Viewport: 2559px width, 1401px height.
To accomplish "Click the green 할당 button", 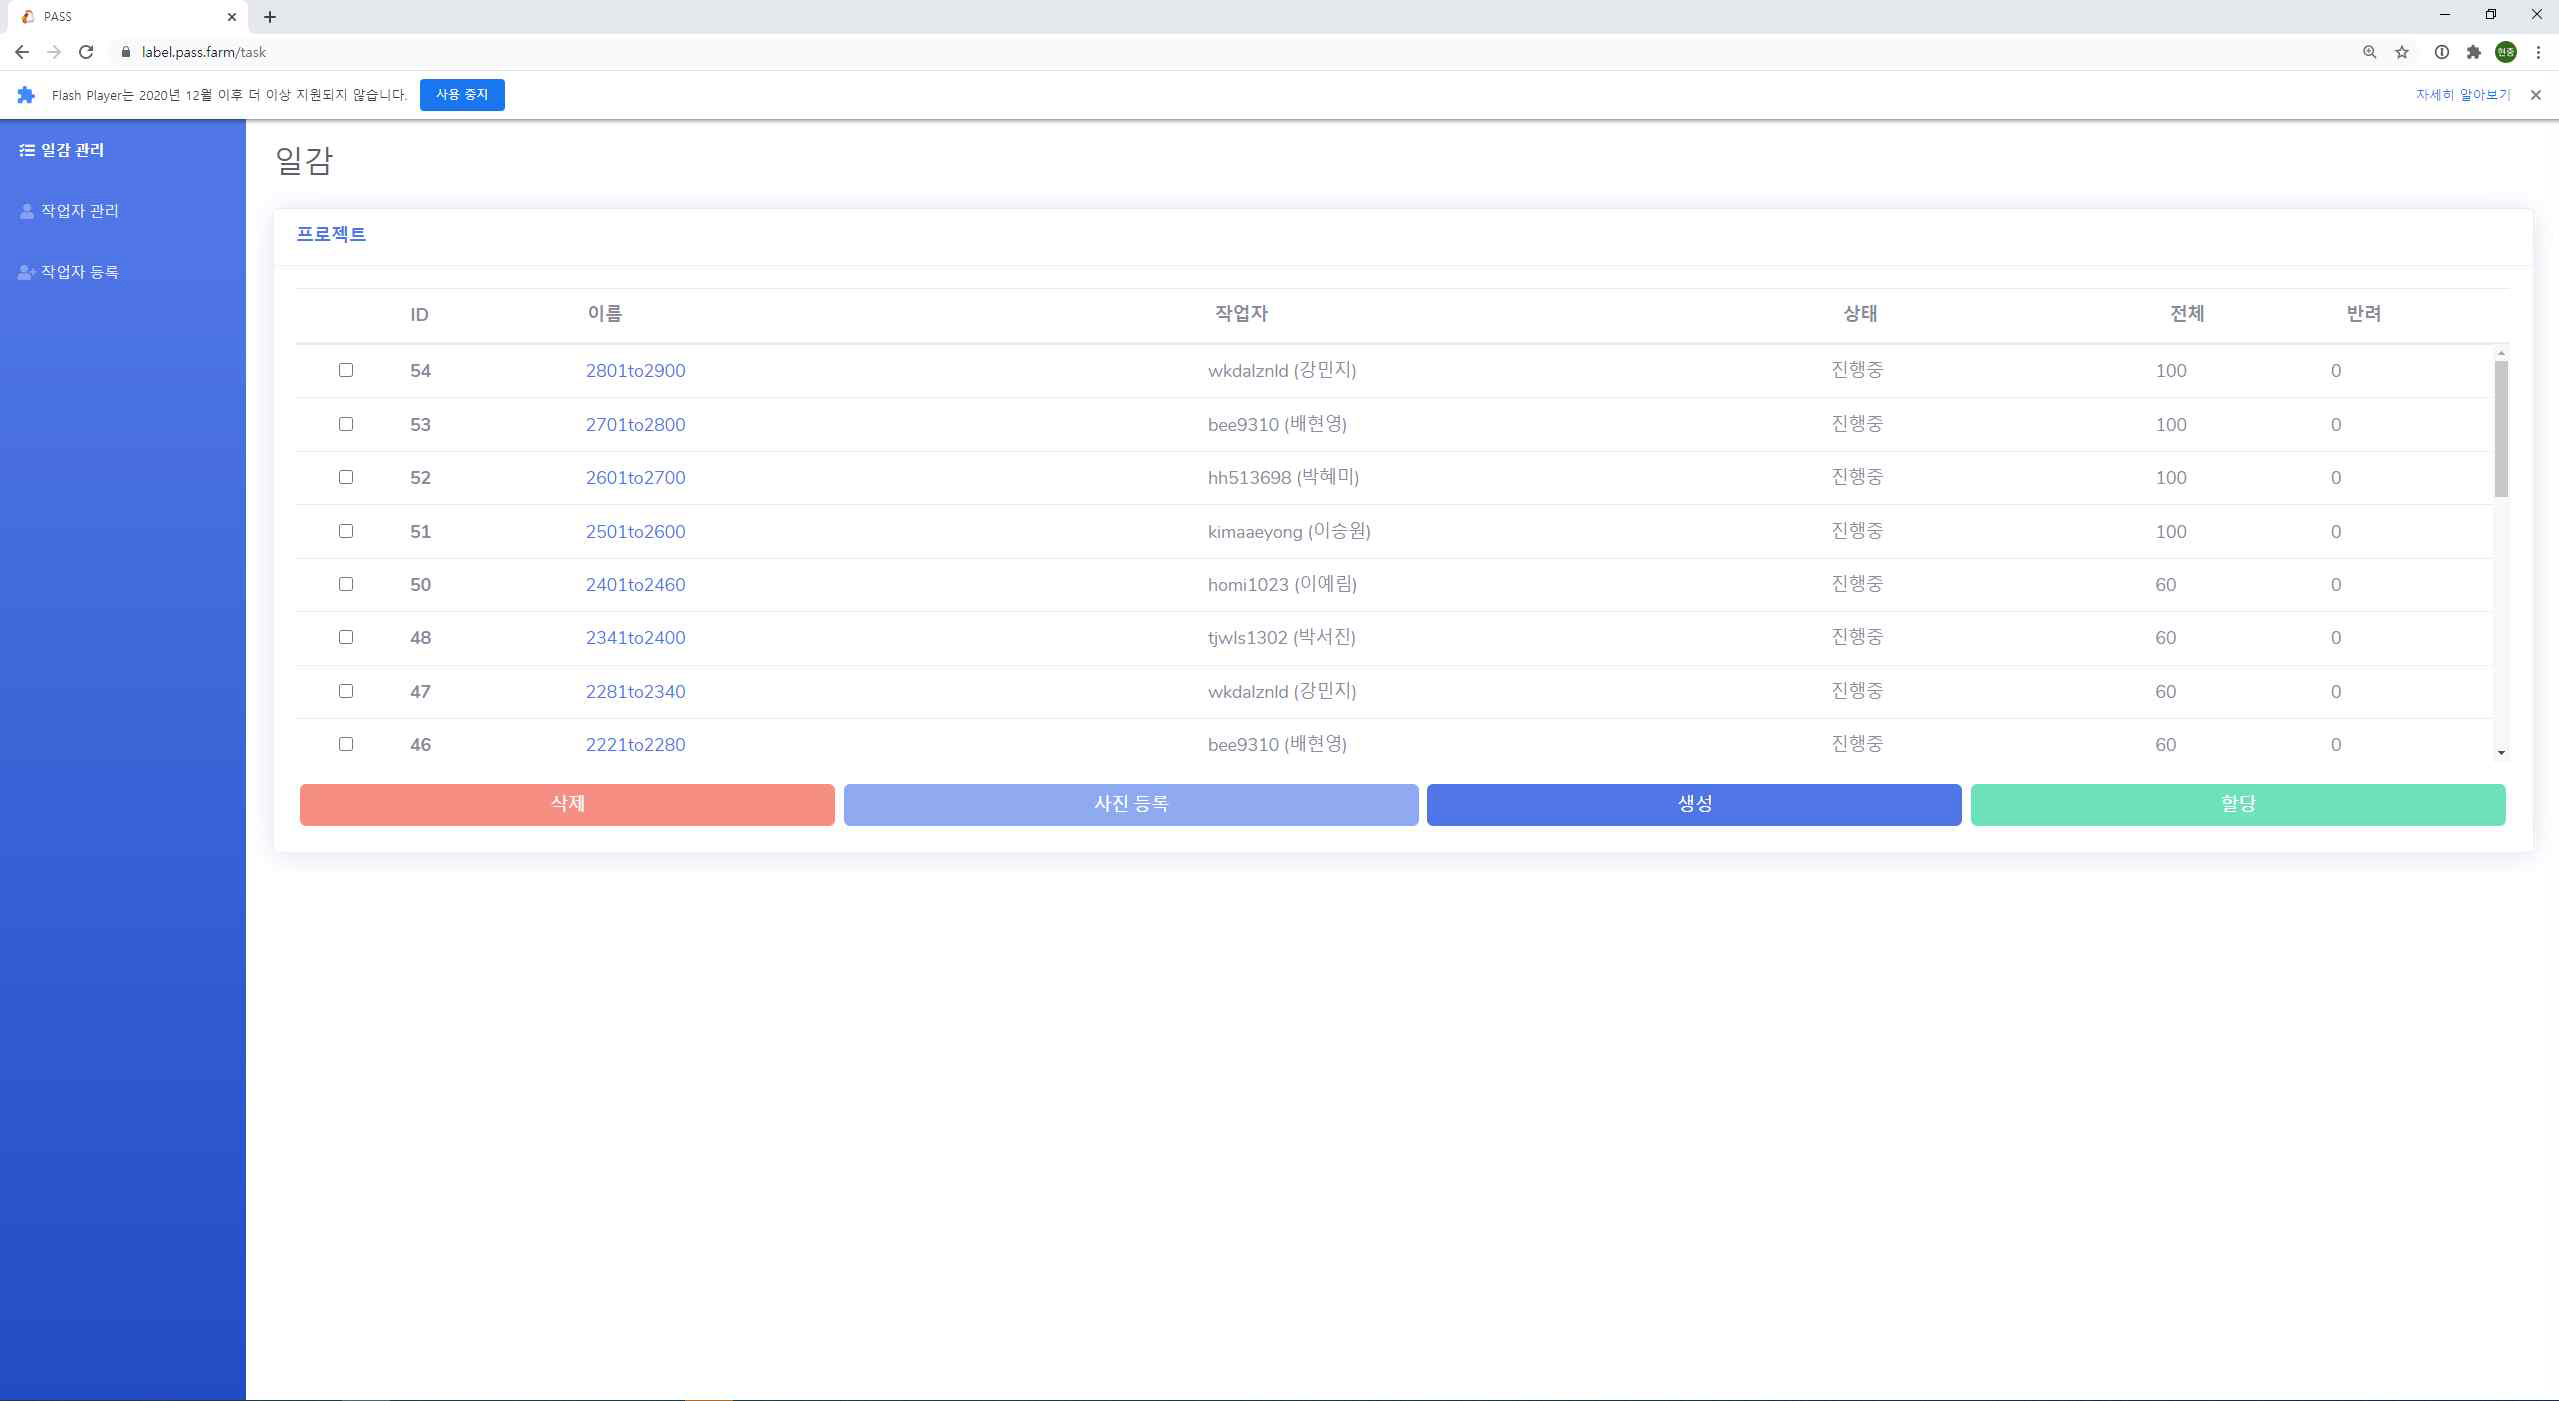I will click(2238, 805).
